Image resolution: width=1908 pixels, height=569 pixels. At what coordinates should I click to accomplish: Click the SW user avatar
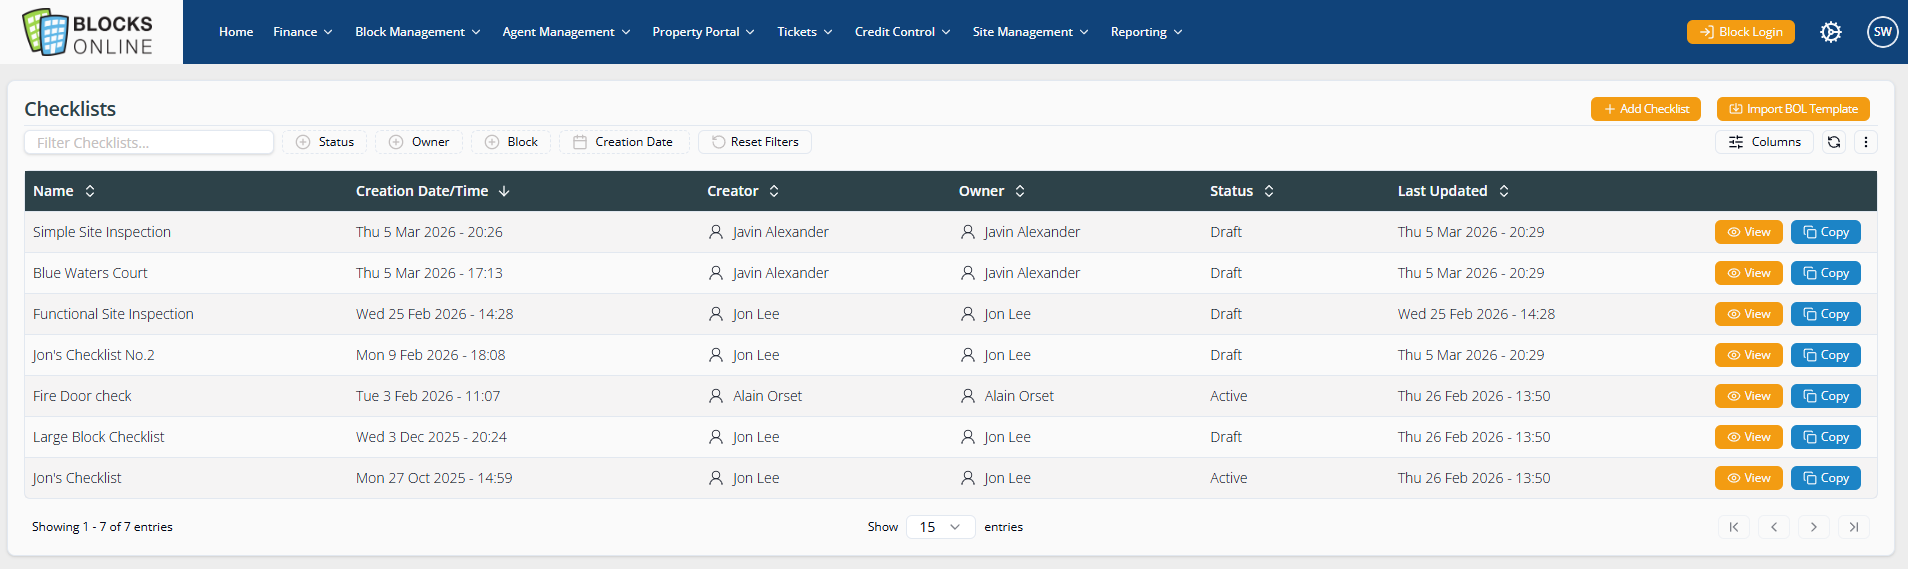coord(1882,32)
